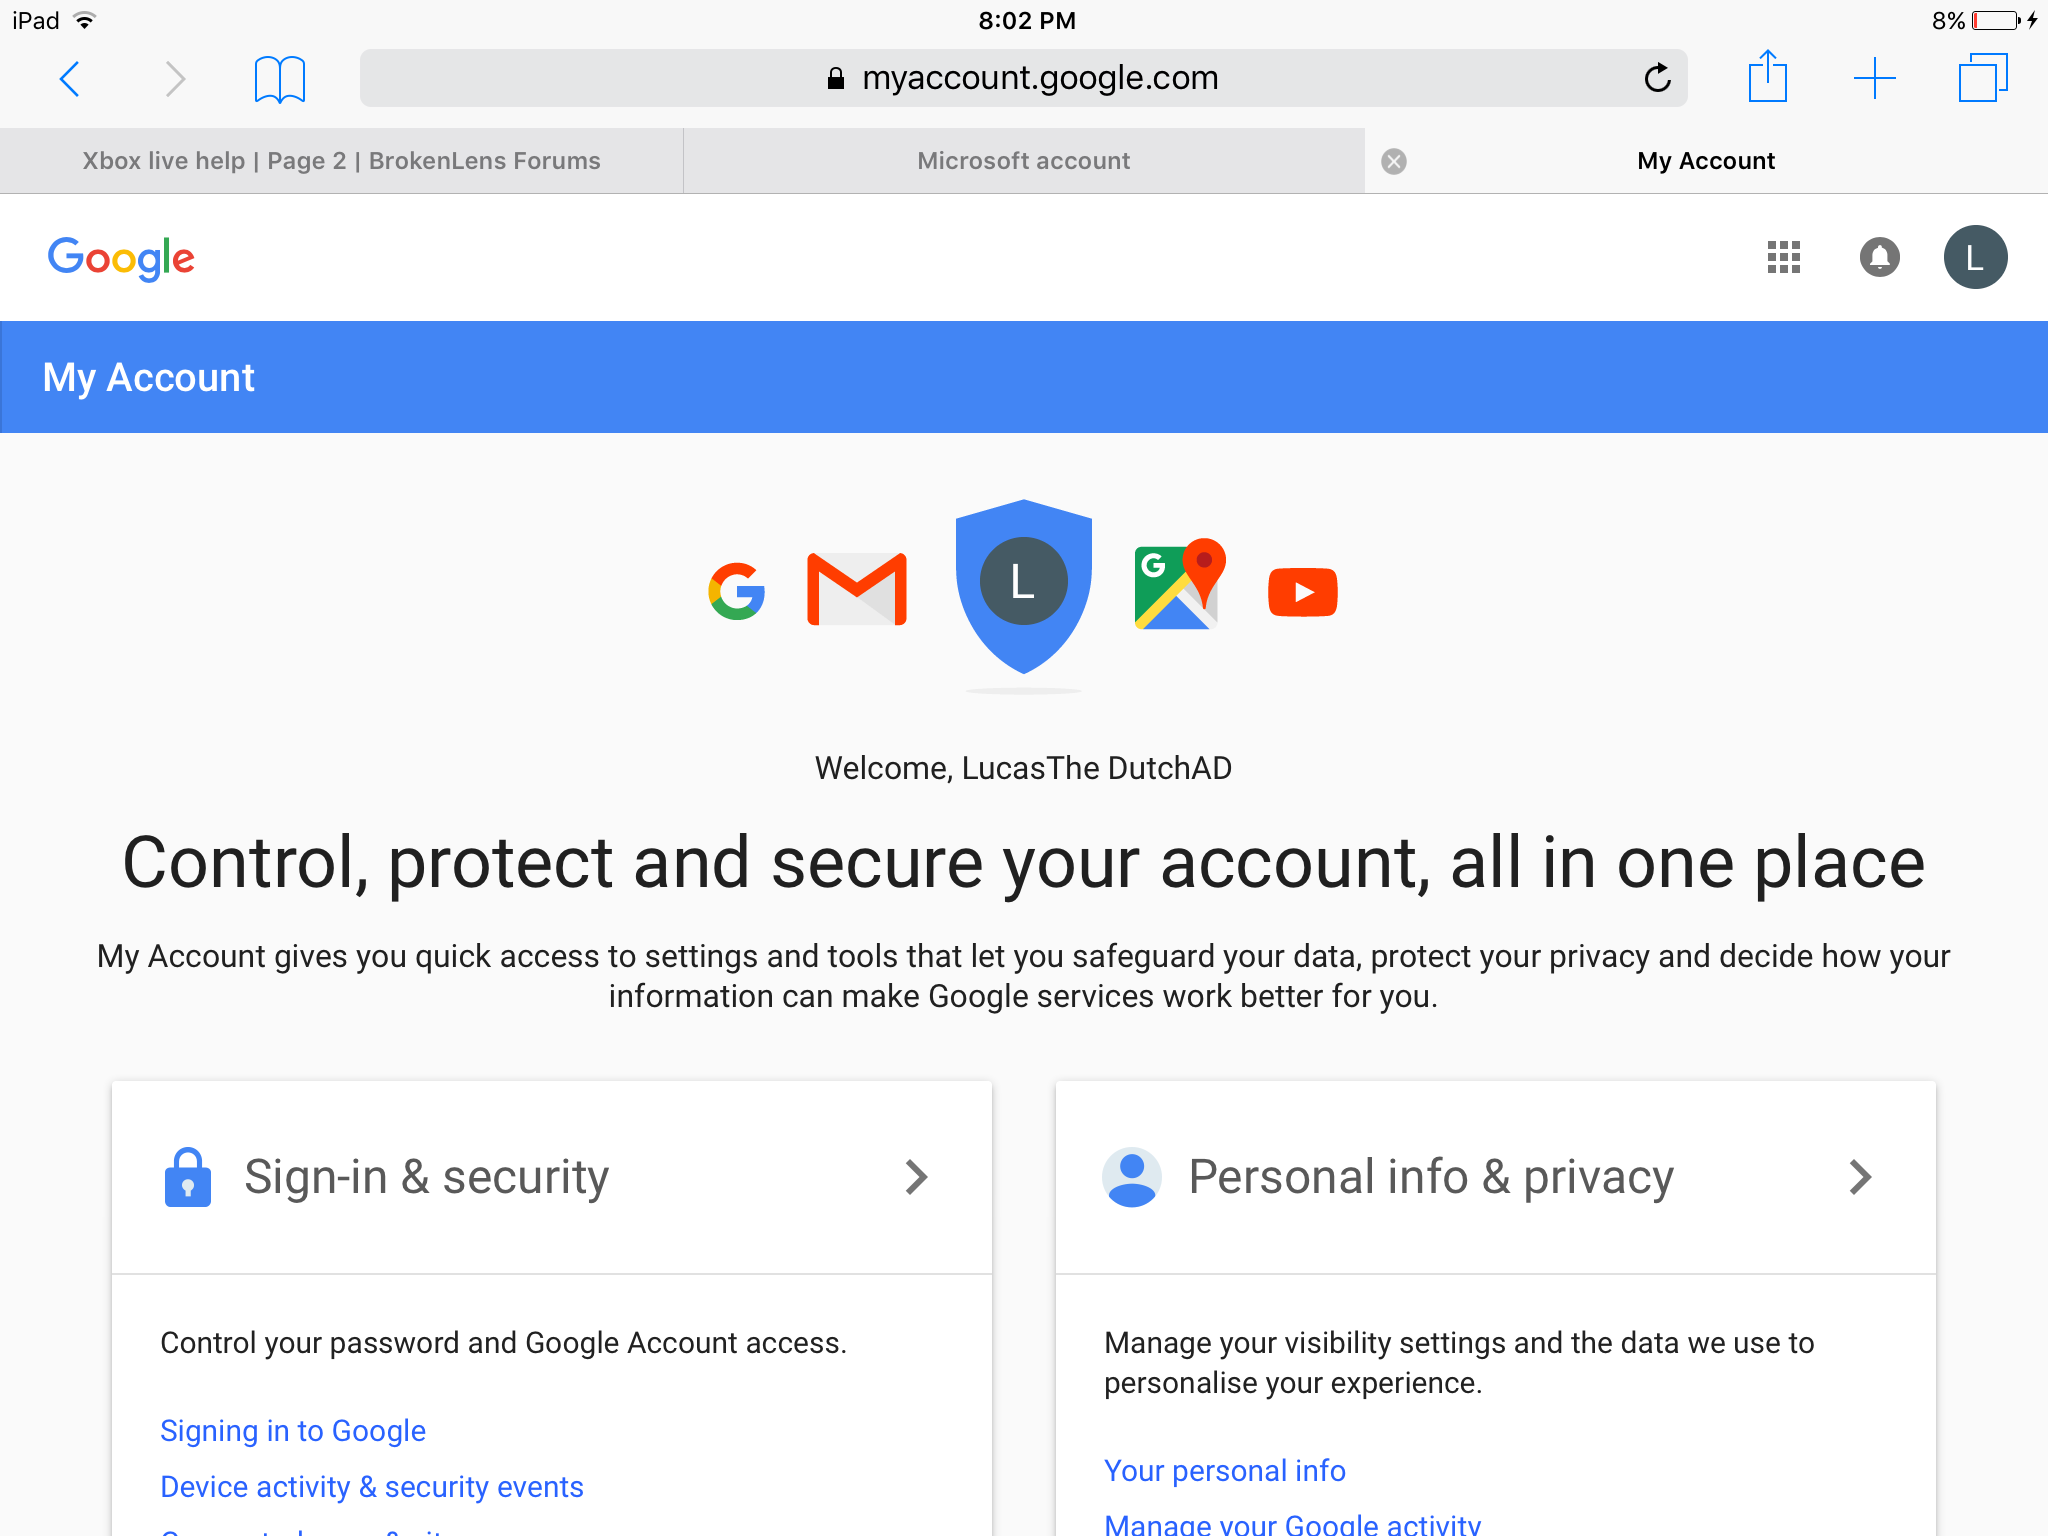Tap the myaccount.google.com address field
Image resolution: width=2048 pixels, height=1536 pixels.
coord(1023,78)
